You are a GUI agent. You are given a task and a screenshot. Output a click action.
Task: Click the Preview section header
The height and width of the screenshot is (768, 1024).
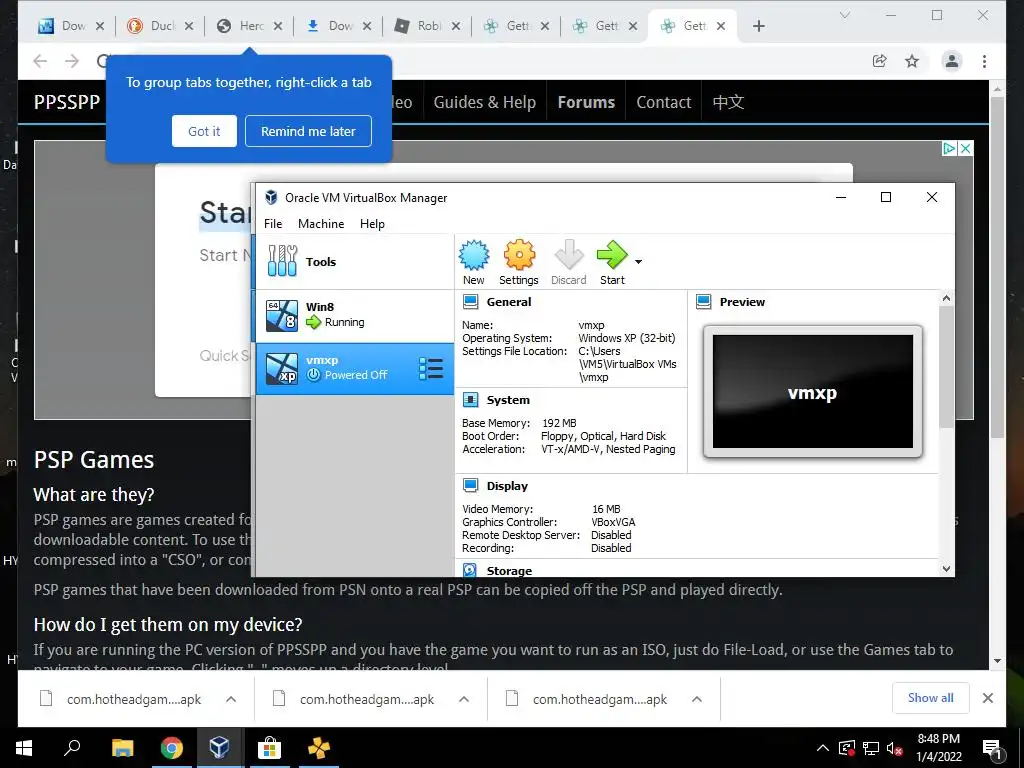(742, 302)
